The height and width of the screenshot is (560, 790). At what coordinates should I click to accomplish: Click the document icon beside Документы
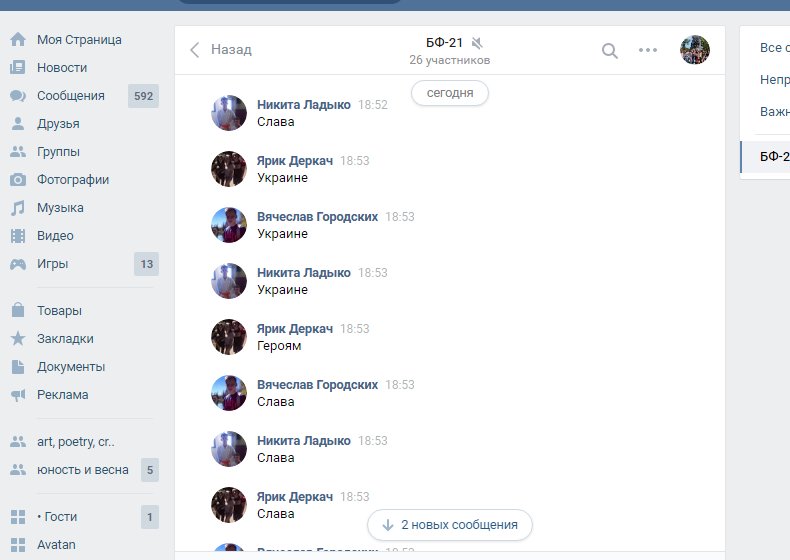(x=18, y=366)
